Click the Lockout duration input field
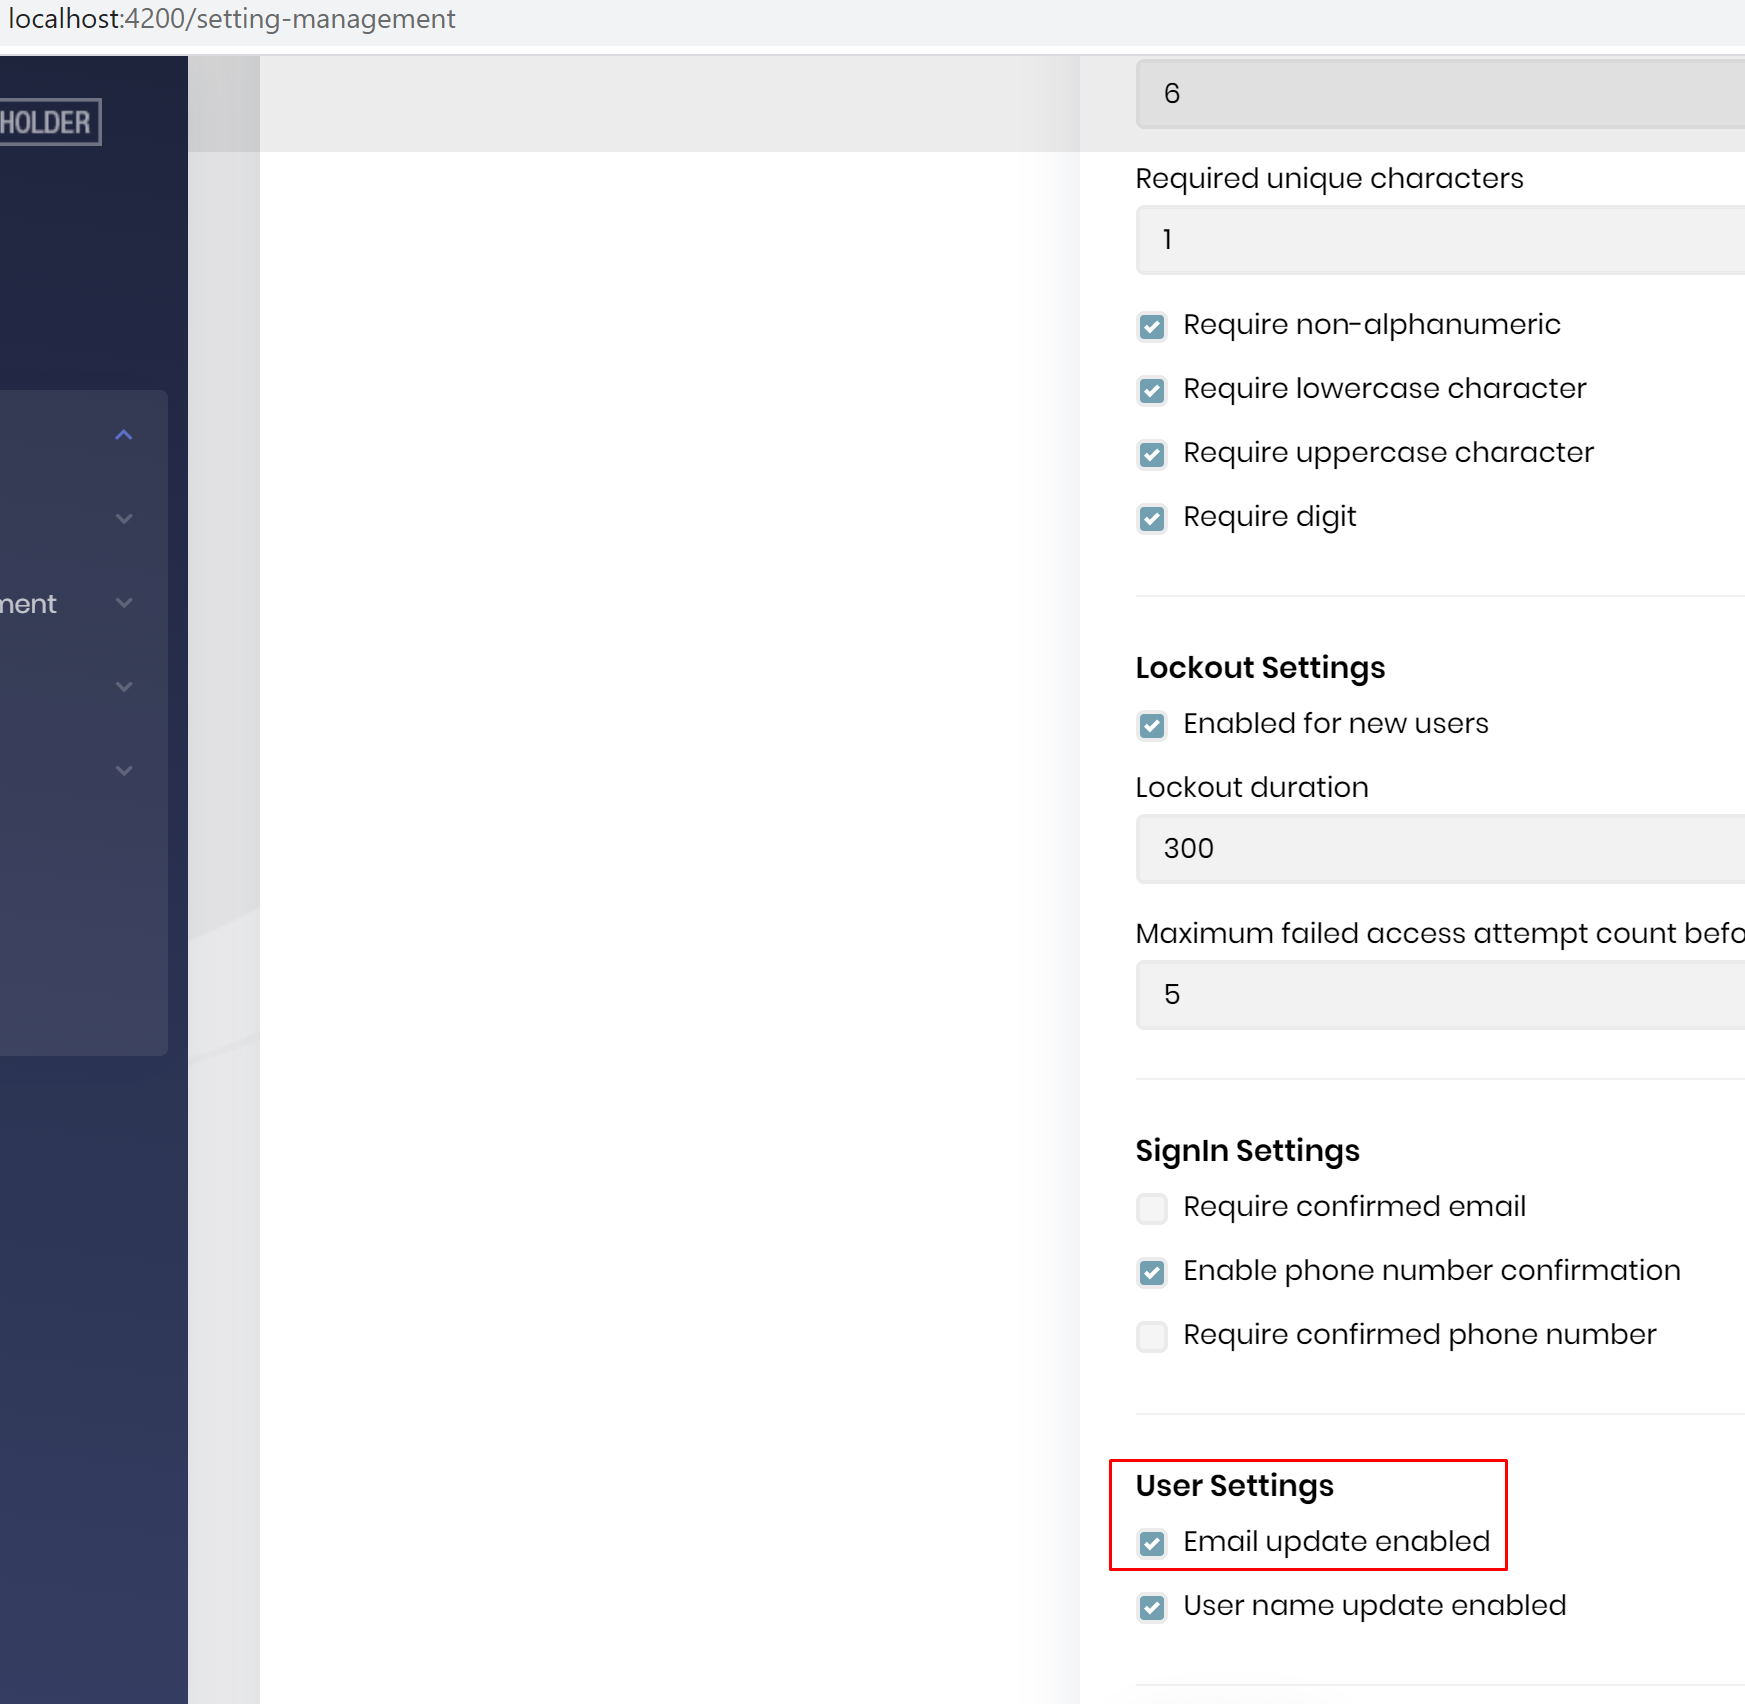 point(1440,849)
